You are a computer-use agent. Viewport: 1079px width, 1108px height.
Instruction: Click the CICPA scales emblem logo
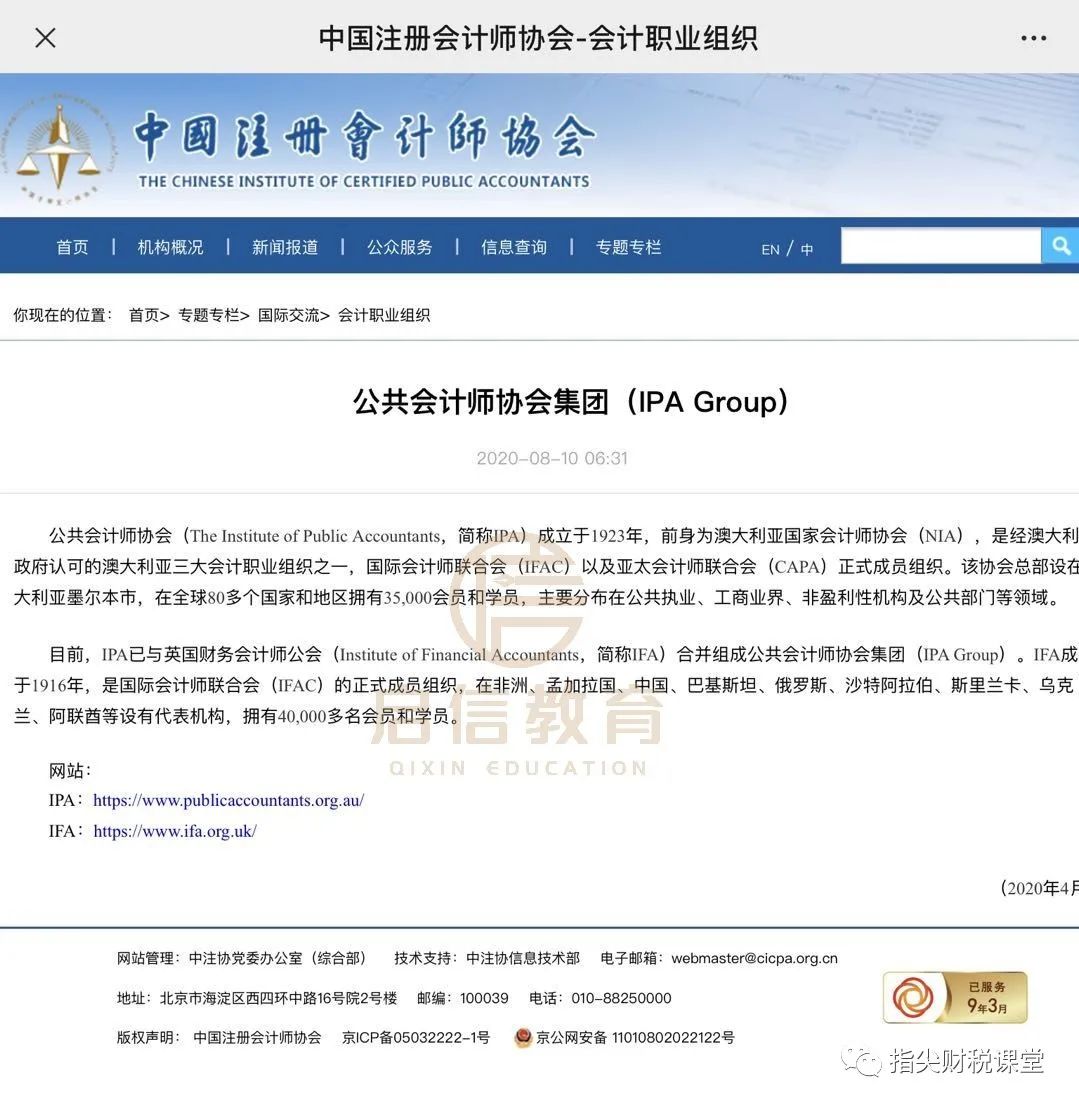click(x=59, y=150)
